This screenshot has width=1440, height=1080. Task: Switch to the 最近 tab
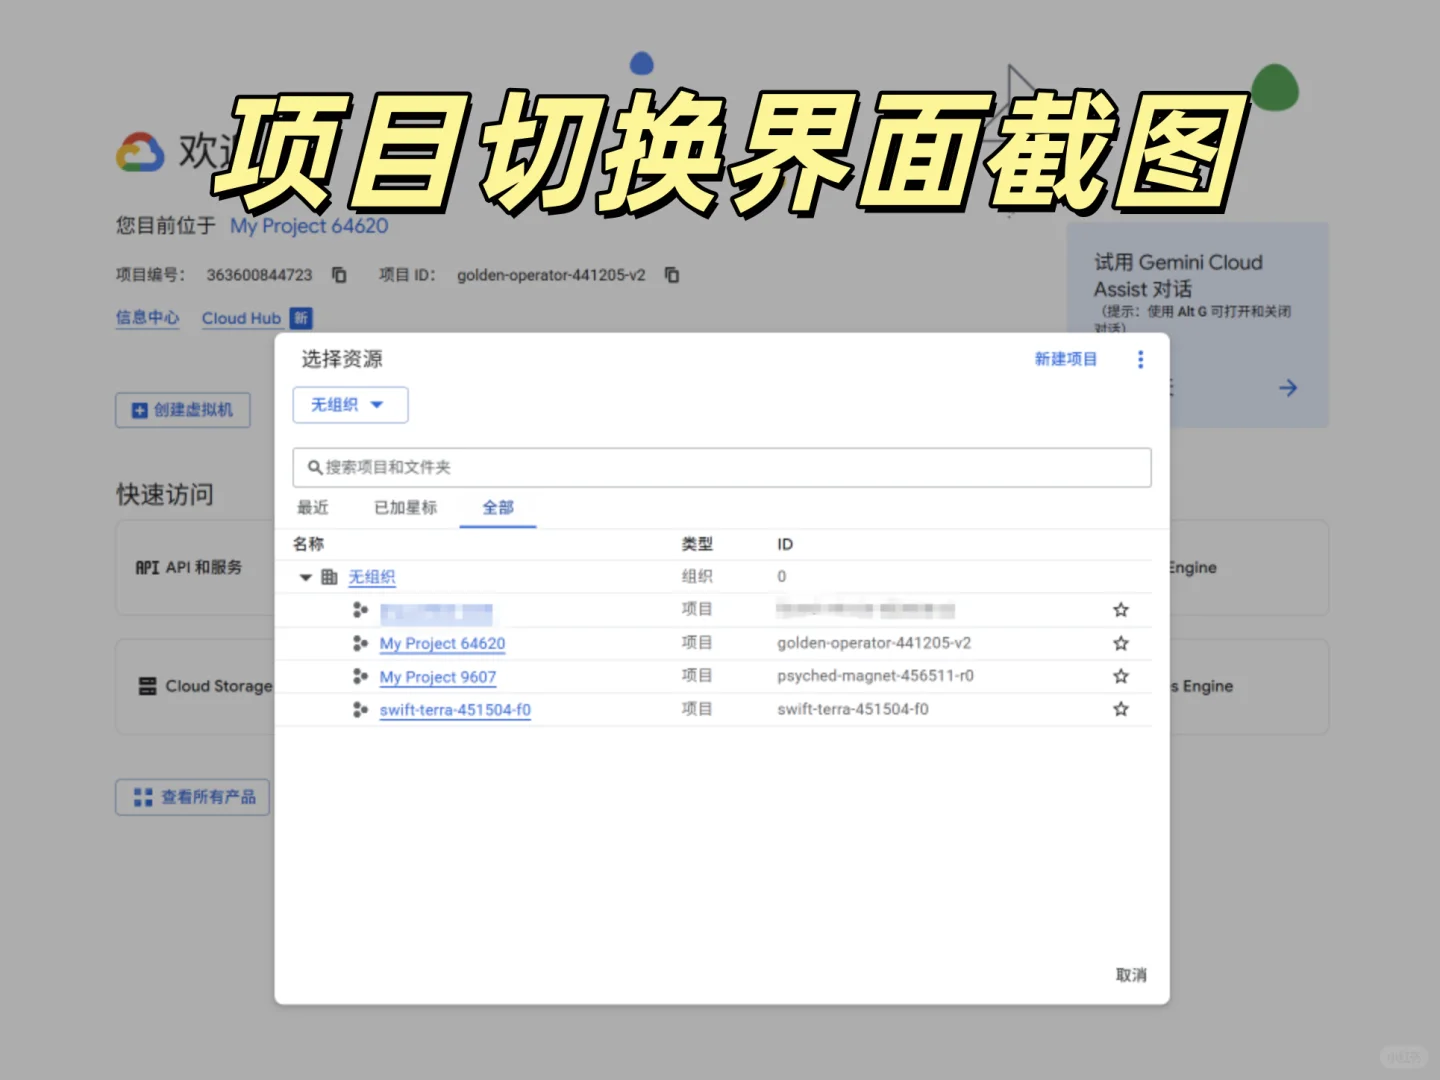click(x=313, y=507)
